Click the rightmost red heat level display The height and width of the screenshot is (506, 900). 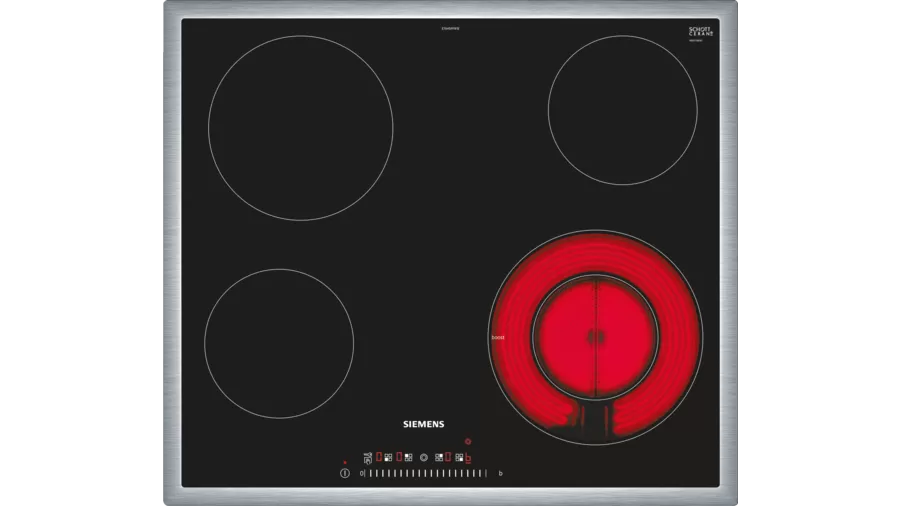pyautogui.click(x=467, y=458)
